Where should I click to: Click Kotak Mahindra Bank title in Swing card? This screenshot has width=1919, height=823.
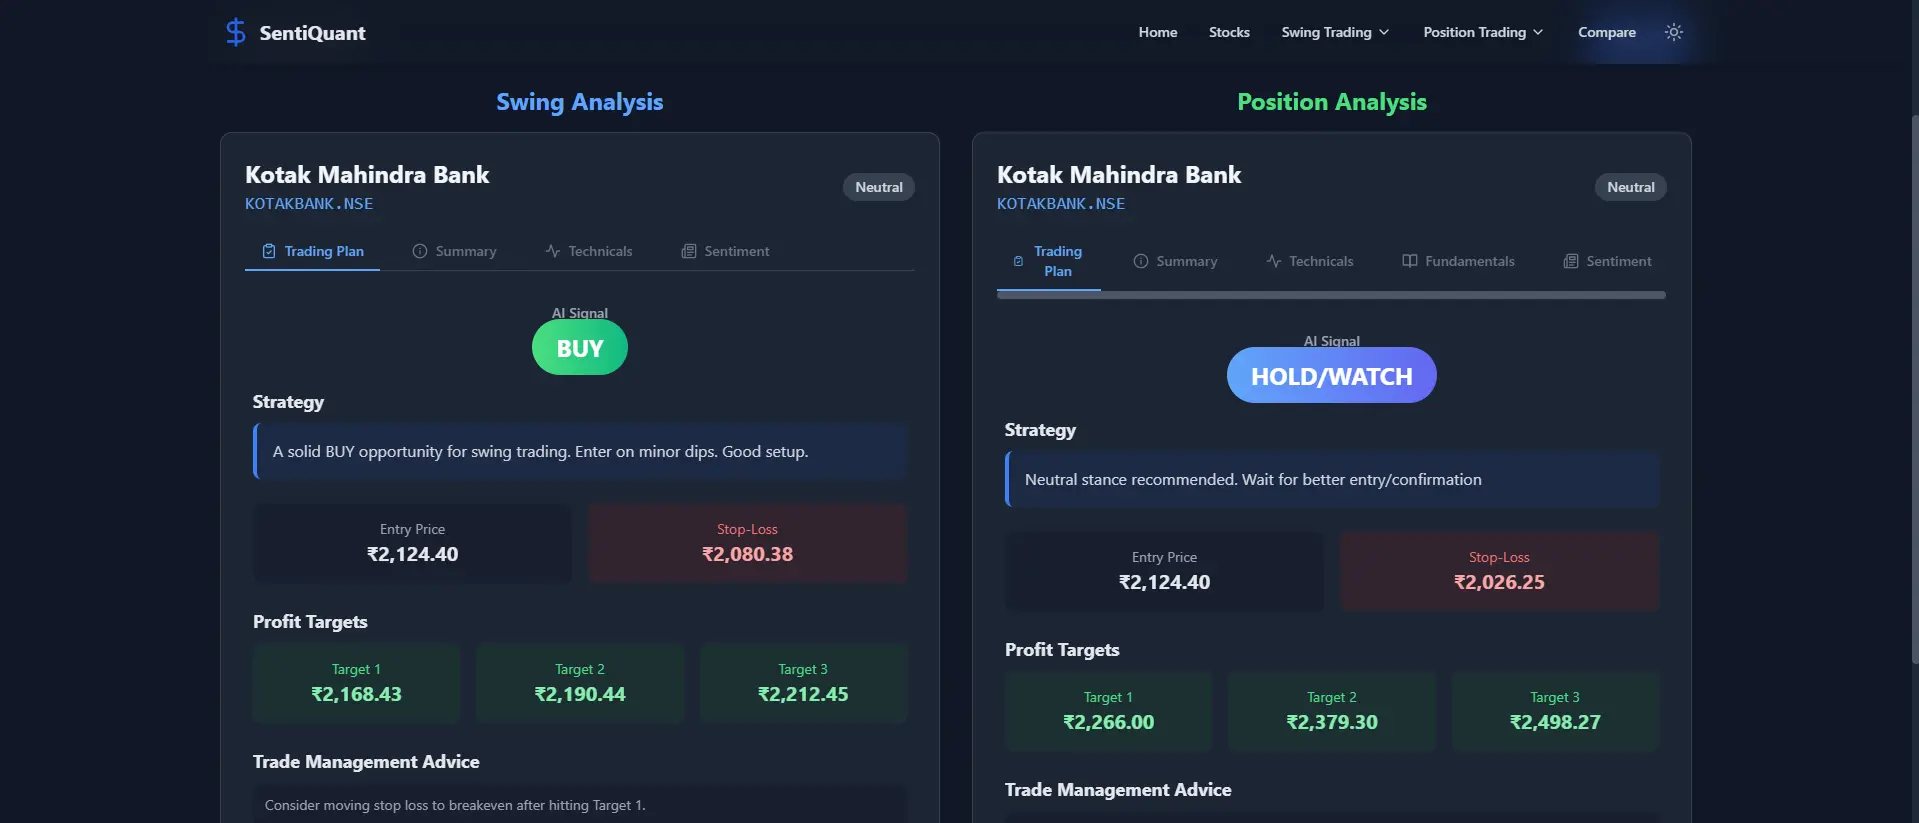click(x=367, y=175)
